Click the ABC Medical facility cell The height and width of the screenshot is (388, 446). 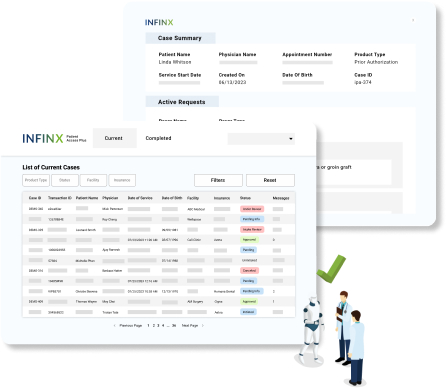[196, 209]
